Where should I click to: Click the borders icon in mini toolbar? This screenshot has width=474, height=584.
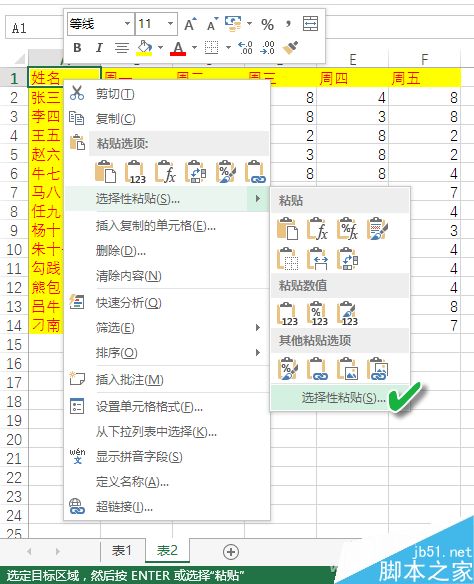coord(211,48)
